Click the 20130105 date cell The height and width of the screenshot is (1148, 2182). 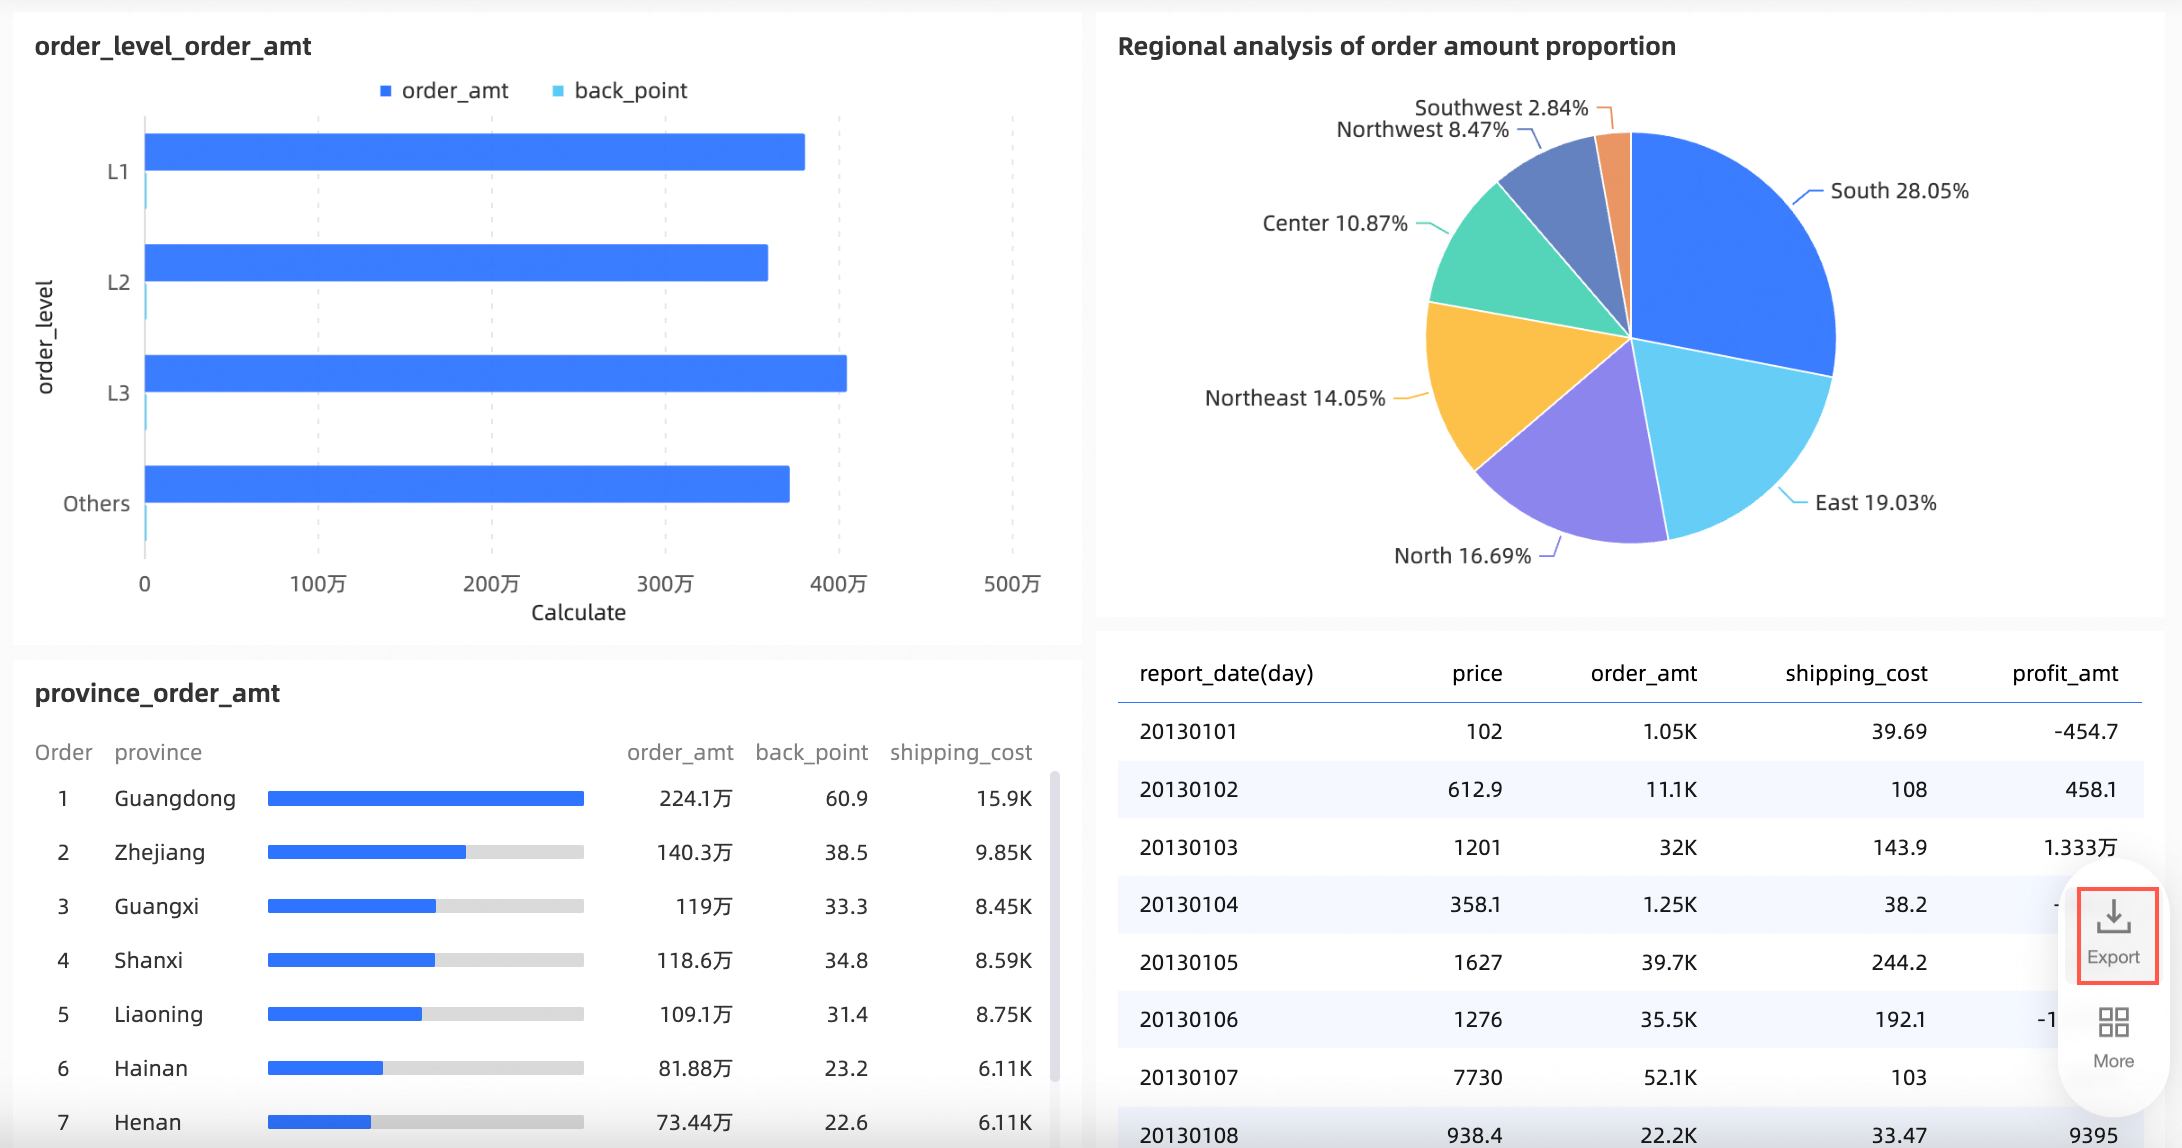point(1188,962)
